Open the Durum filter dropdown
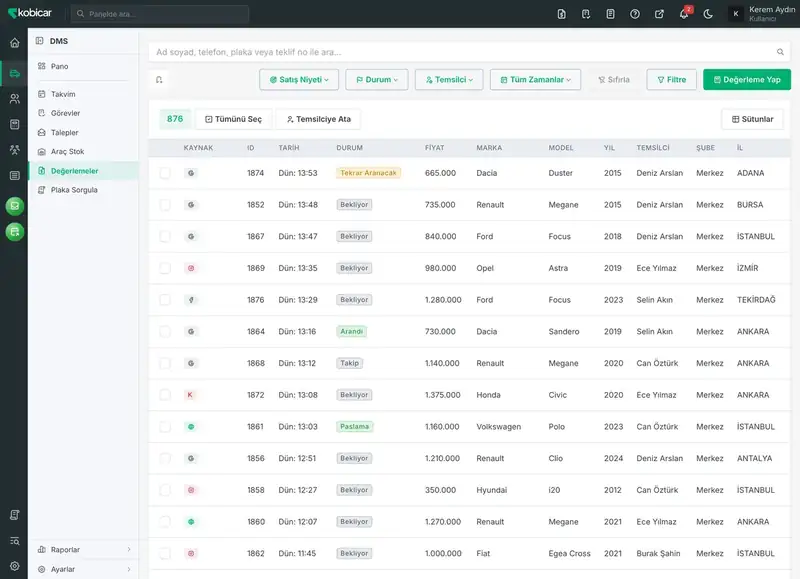 (377, 80)
